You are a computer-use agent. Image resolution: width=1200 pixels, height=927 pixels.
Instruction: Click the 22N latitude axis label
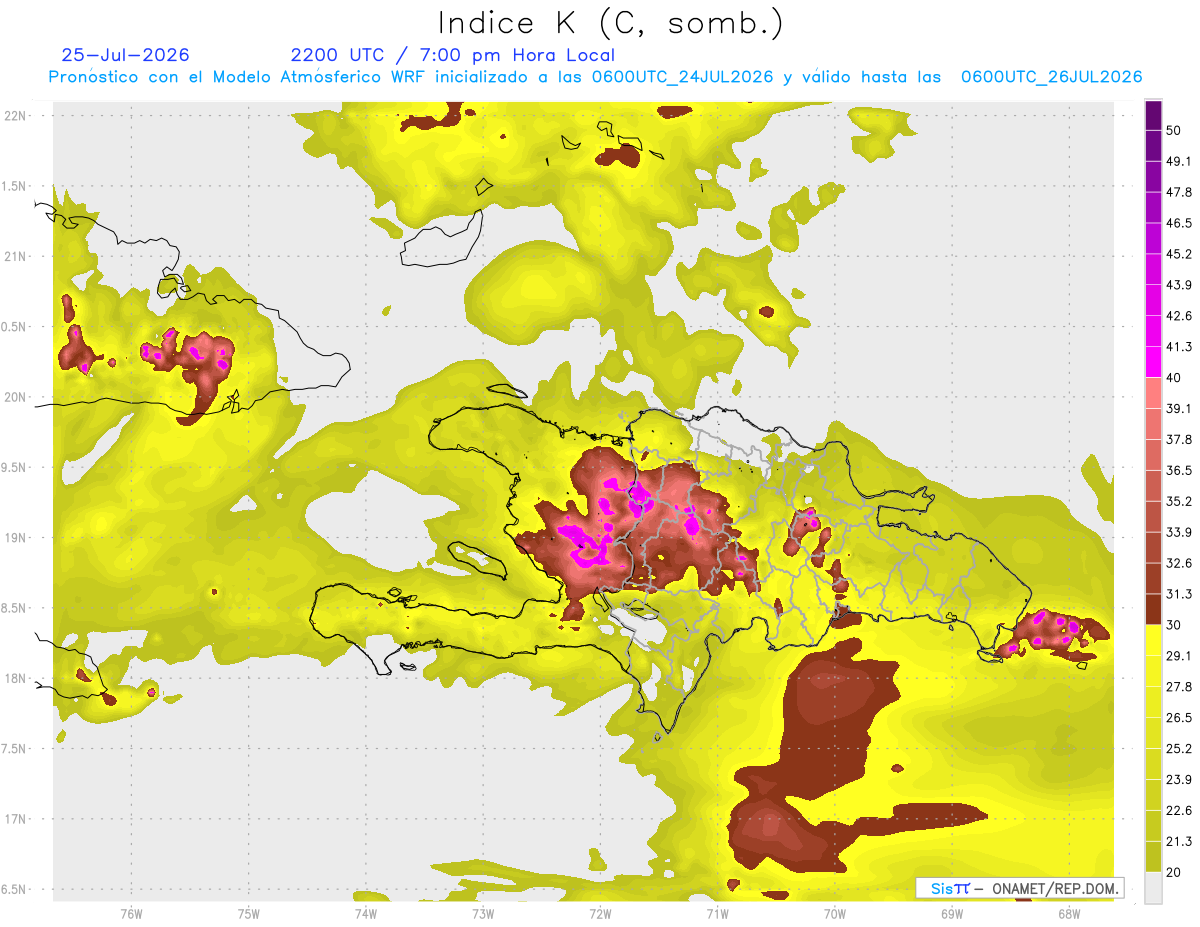click(x=15, y=116)
